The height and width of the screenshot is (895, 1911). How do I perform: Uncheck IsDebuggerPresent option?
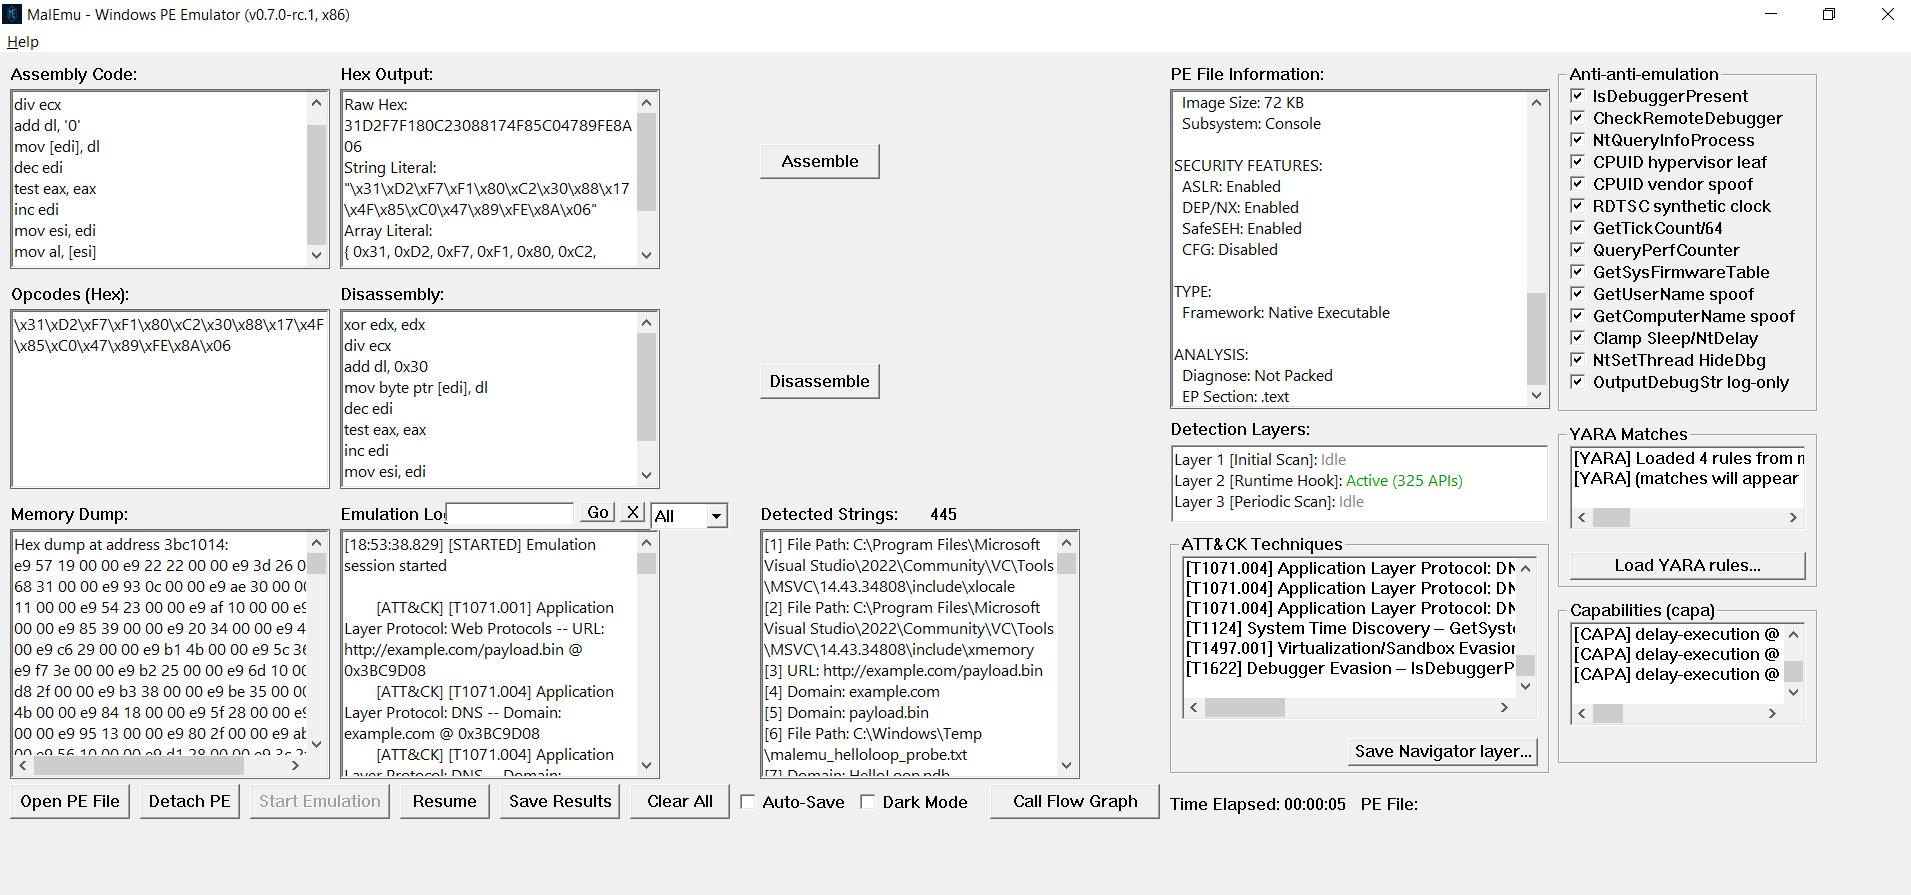[x=1578, y=96]
